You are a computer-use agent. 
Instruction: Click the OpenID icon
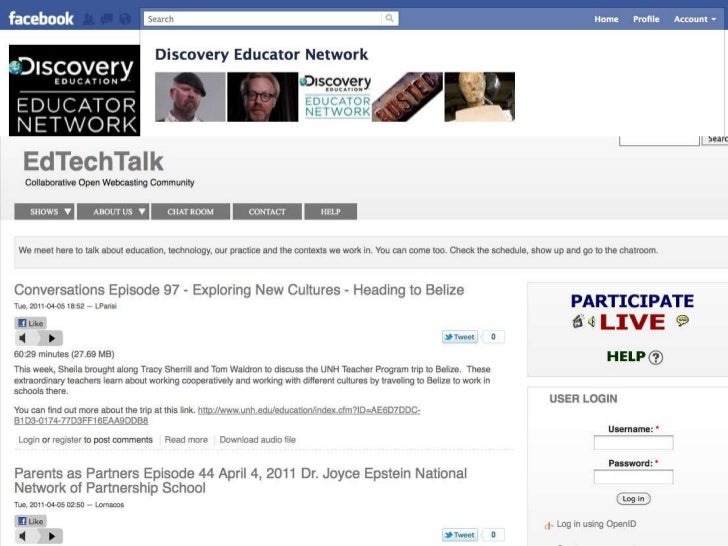point(548,525)
